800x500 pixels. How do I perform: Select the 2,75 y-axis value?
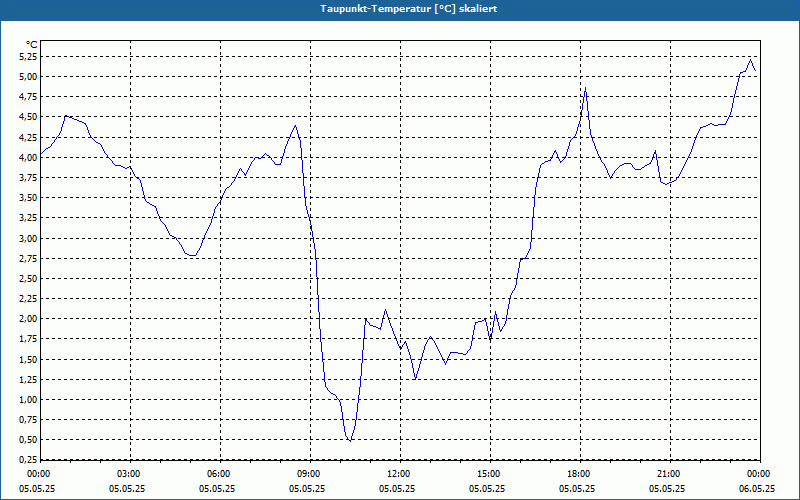point(27,259)
